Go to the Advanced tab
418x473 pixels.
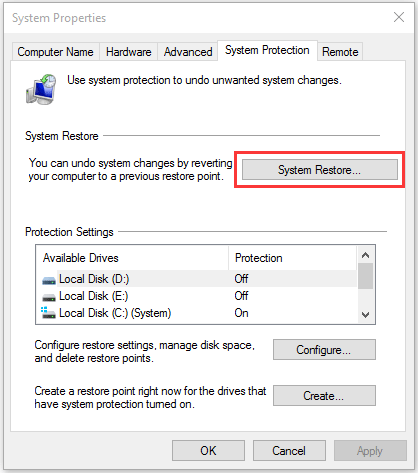point(188,52)
